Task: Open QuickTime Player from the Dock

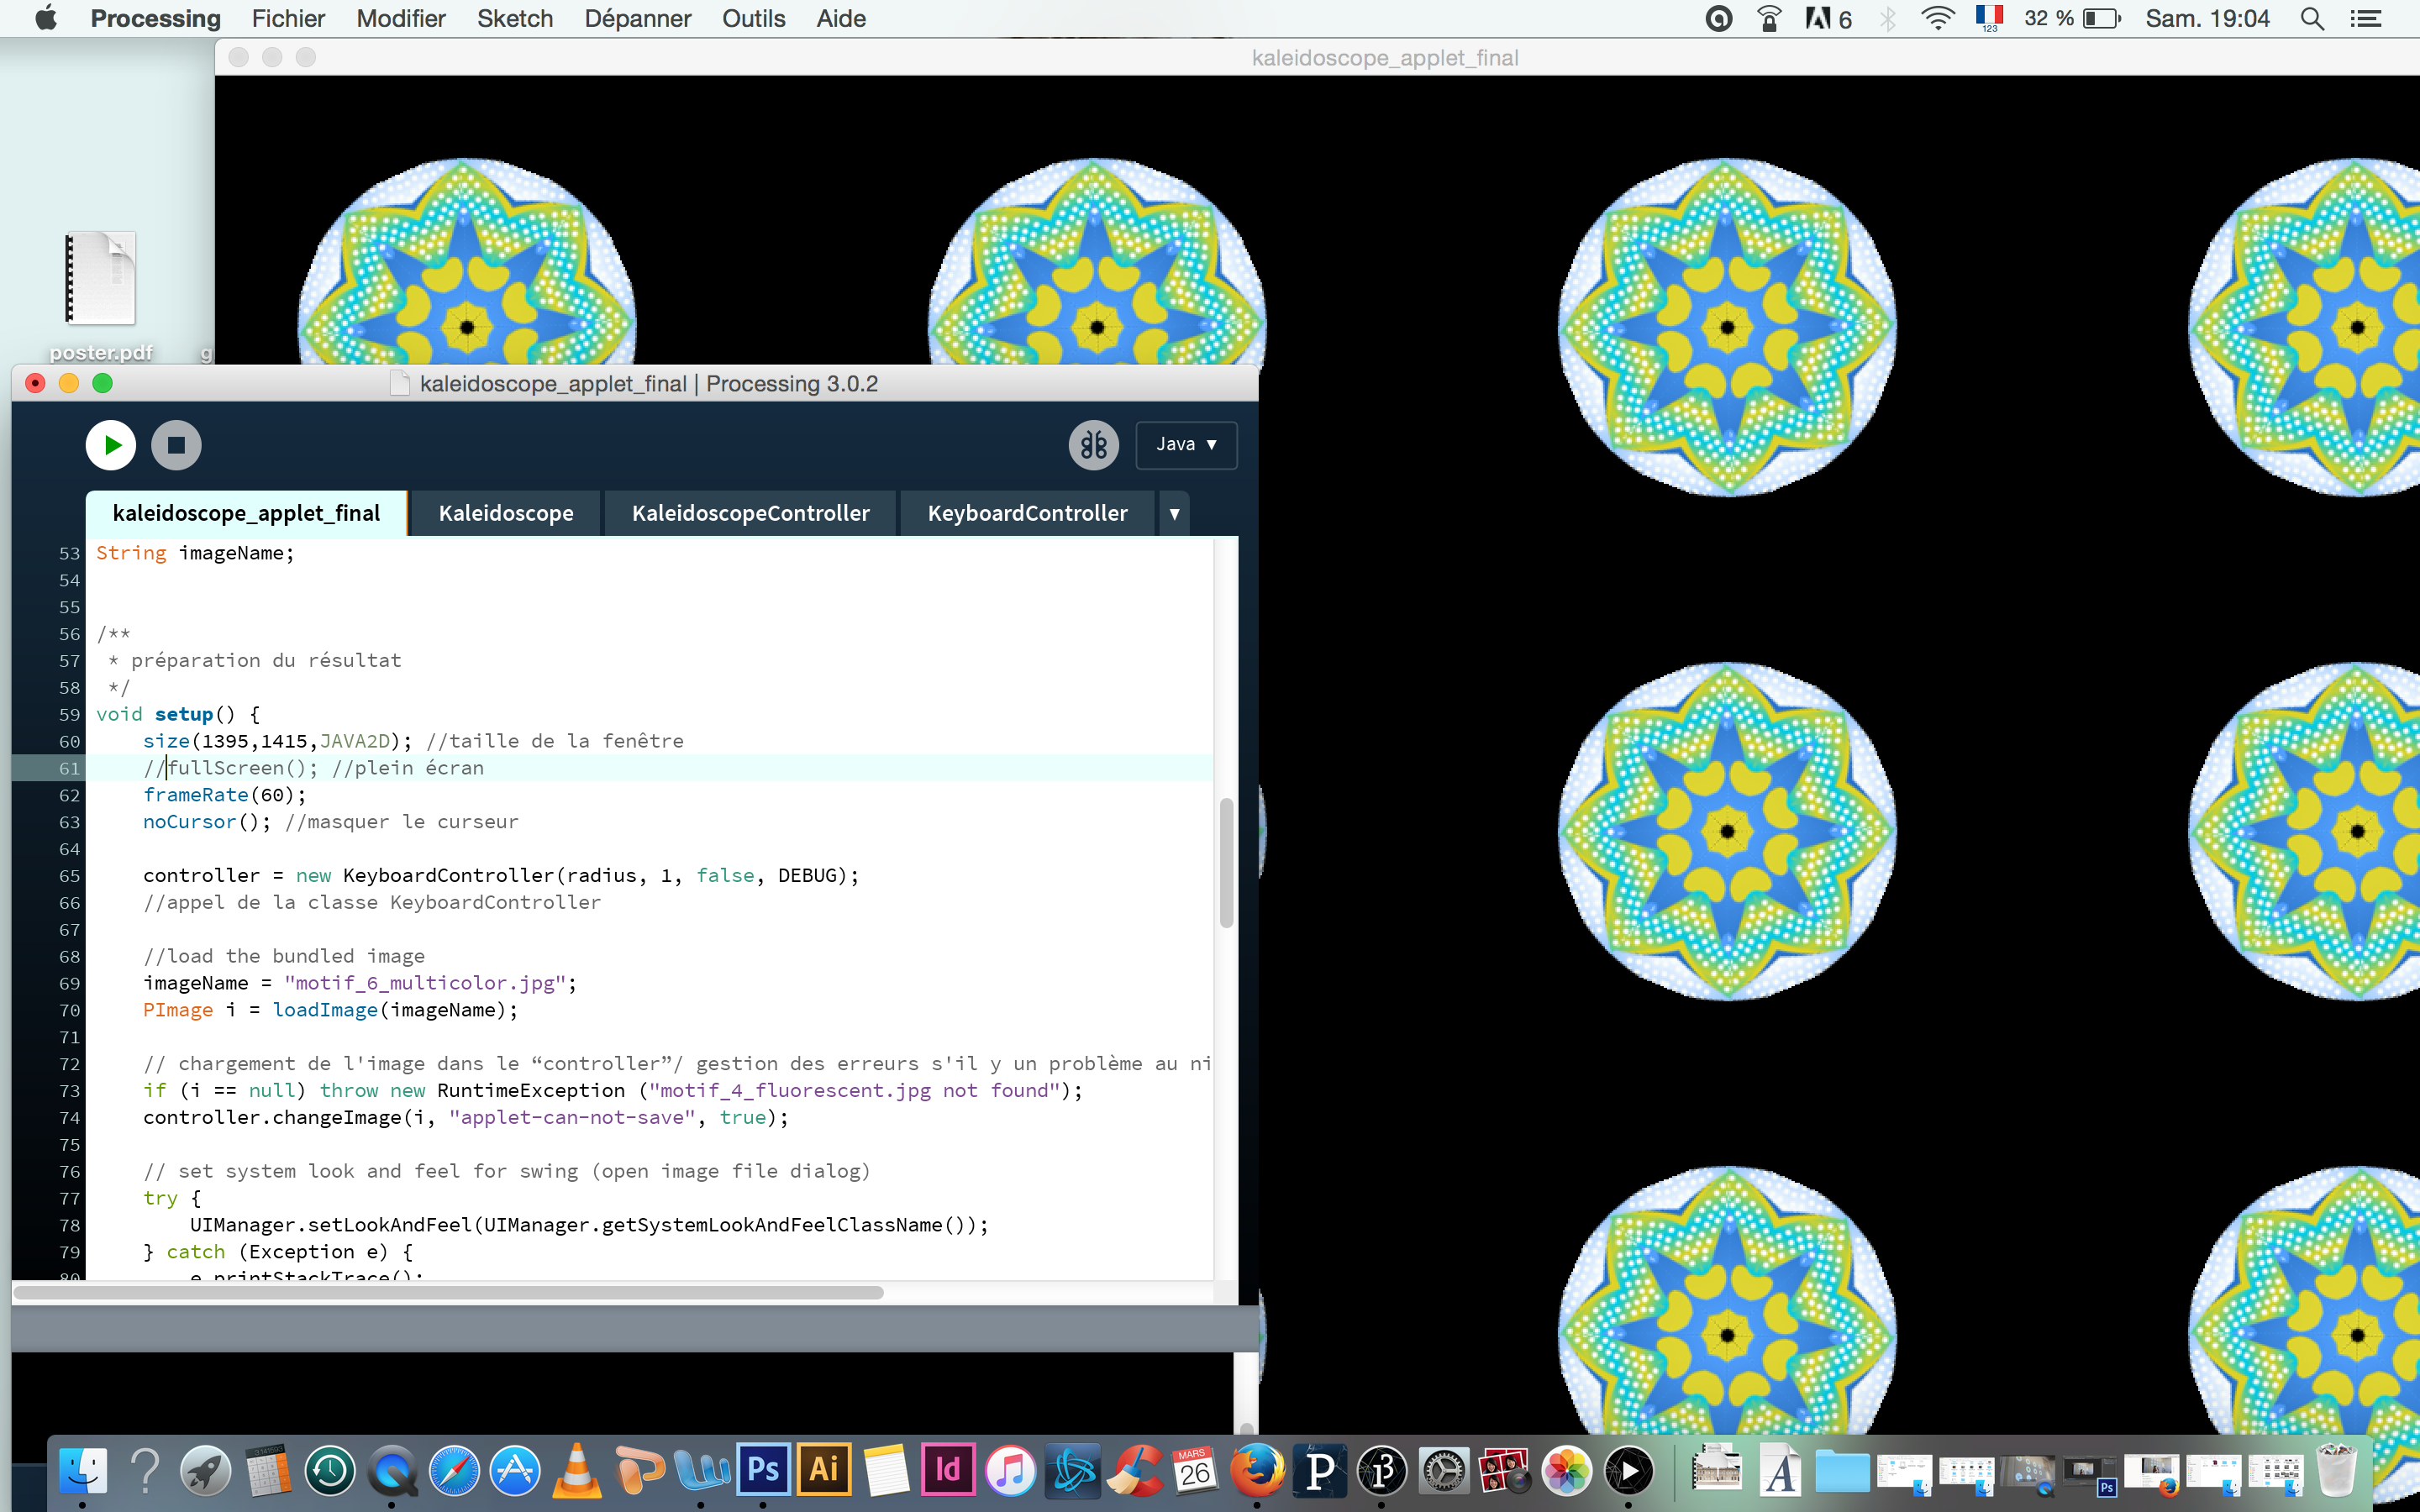Action: pos(392,1471)
